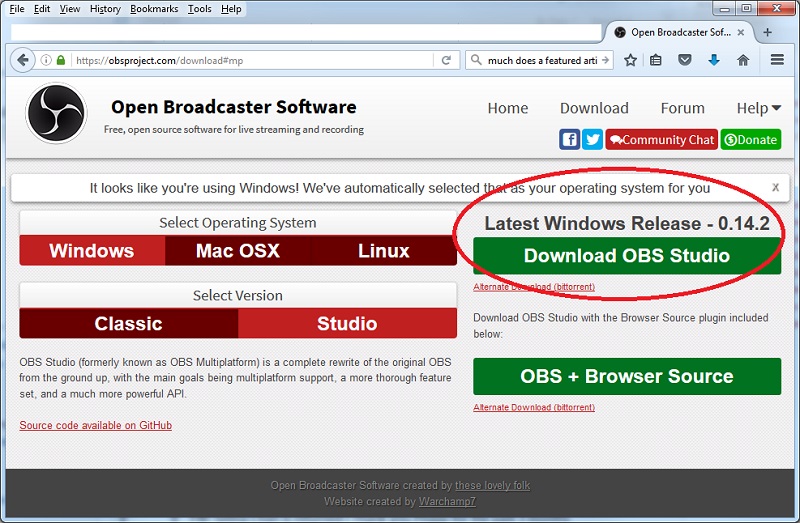Open Source code available on GitHub link
Viewport: 800px width, 523px height.
tap(95, 426)
